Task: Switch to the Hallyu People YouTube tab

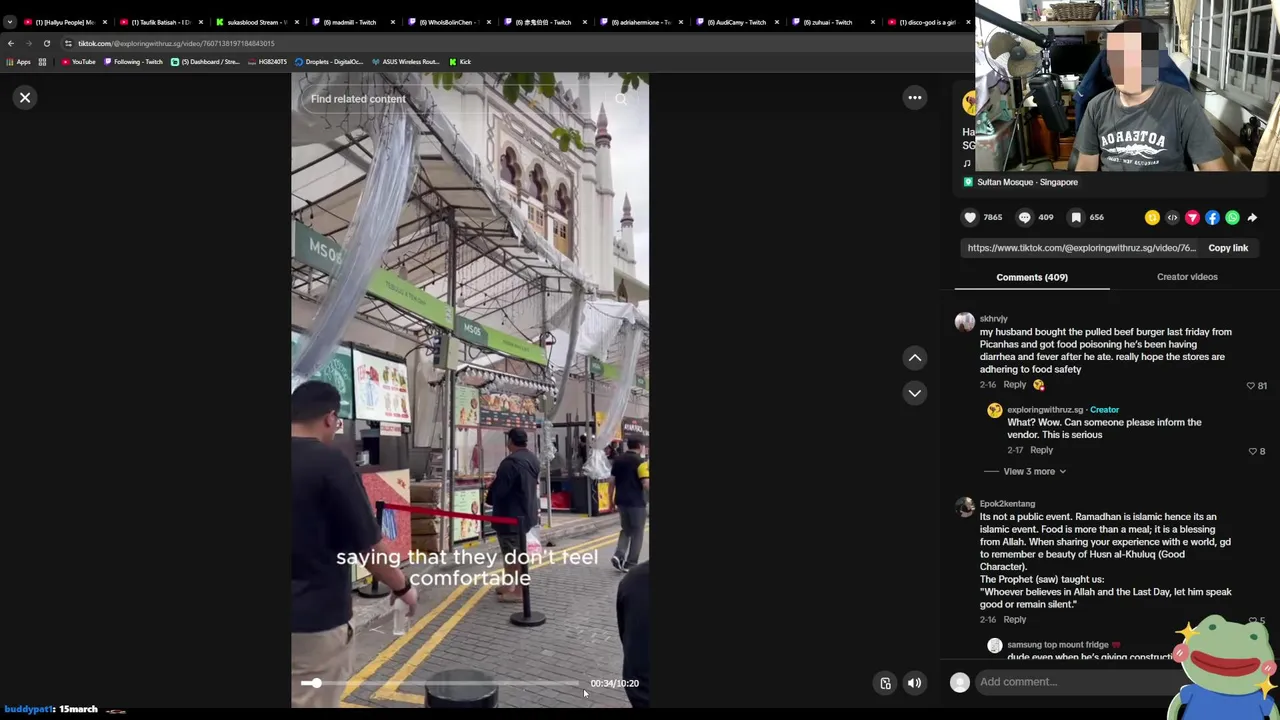Action: [x=64, y=22]
